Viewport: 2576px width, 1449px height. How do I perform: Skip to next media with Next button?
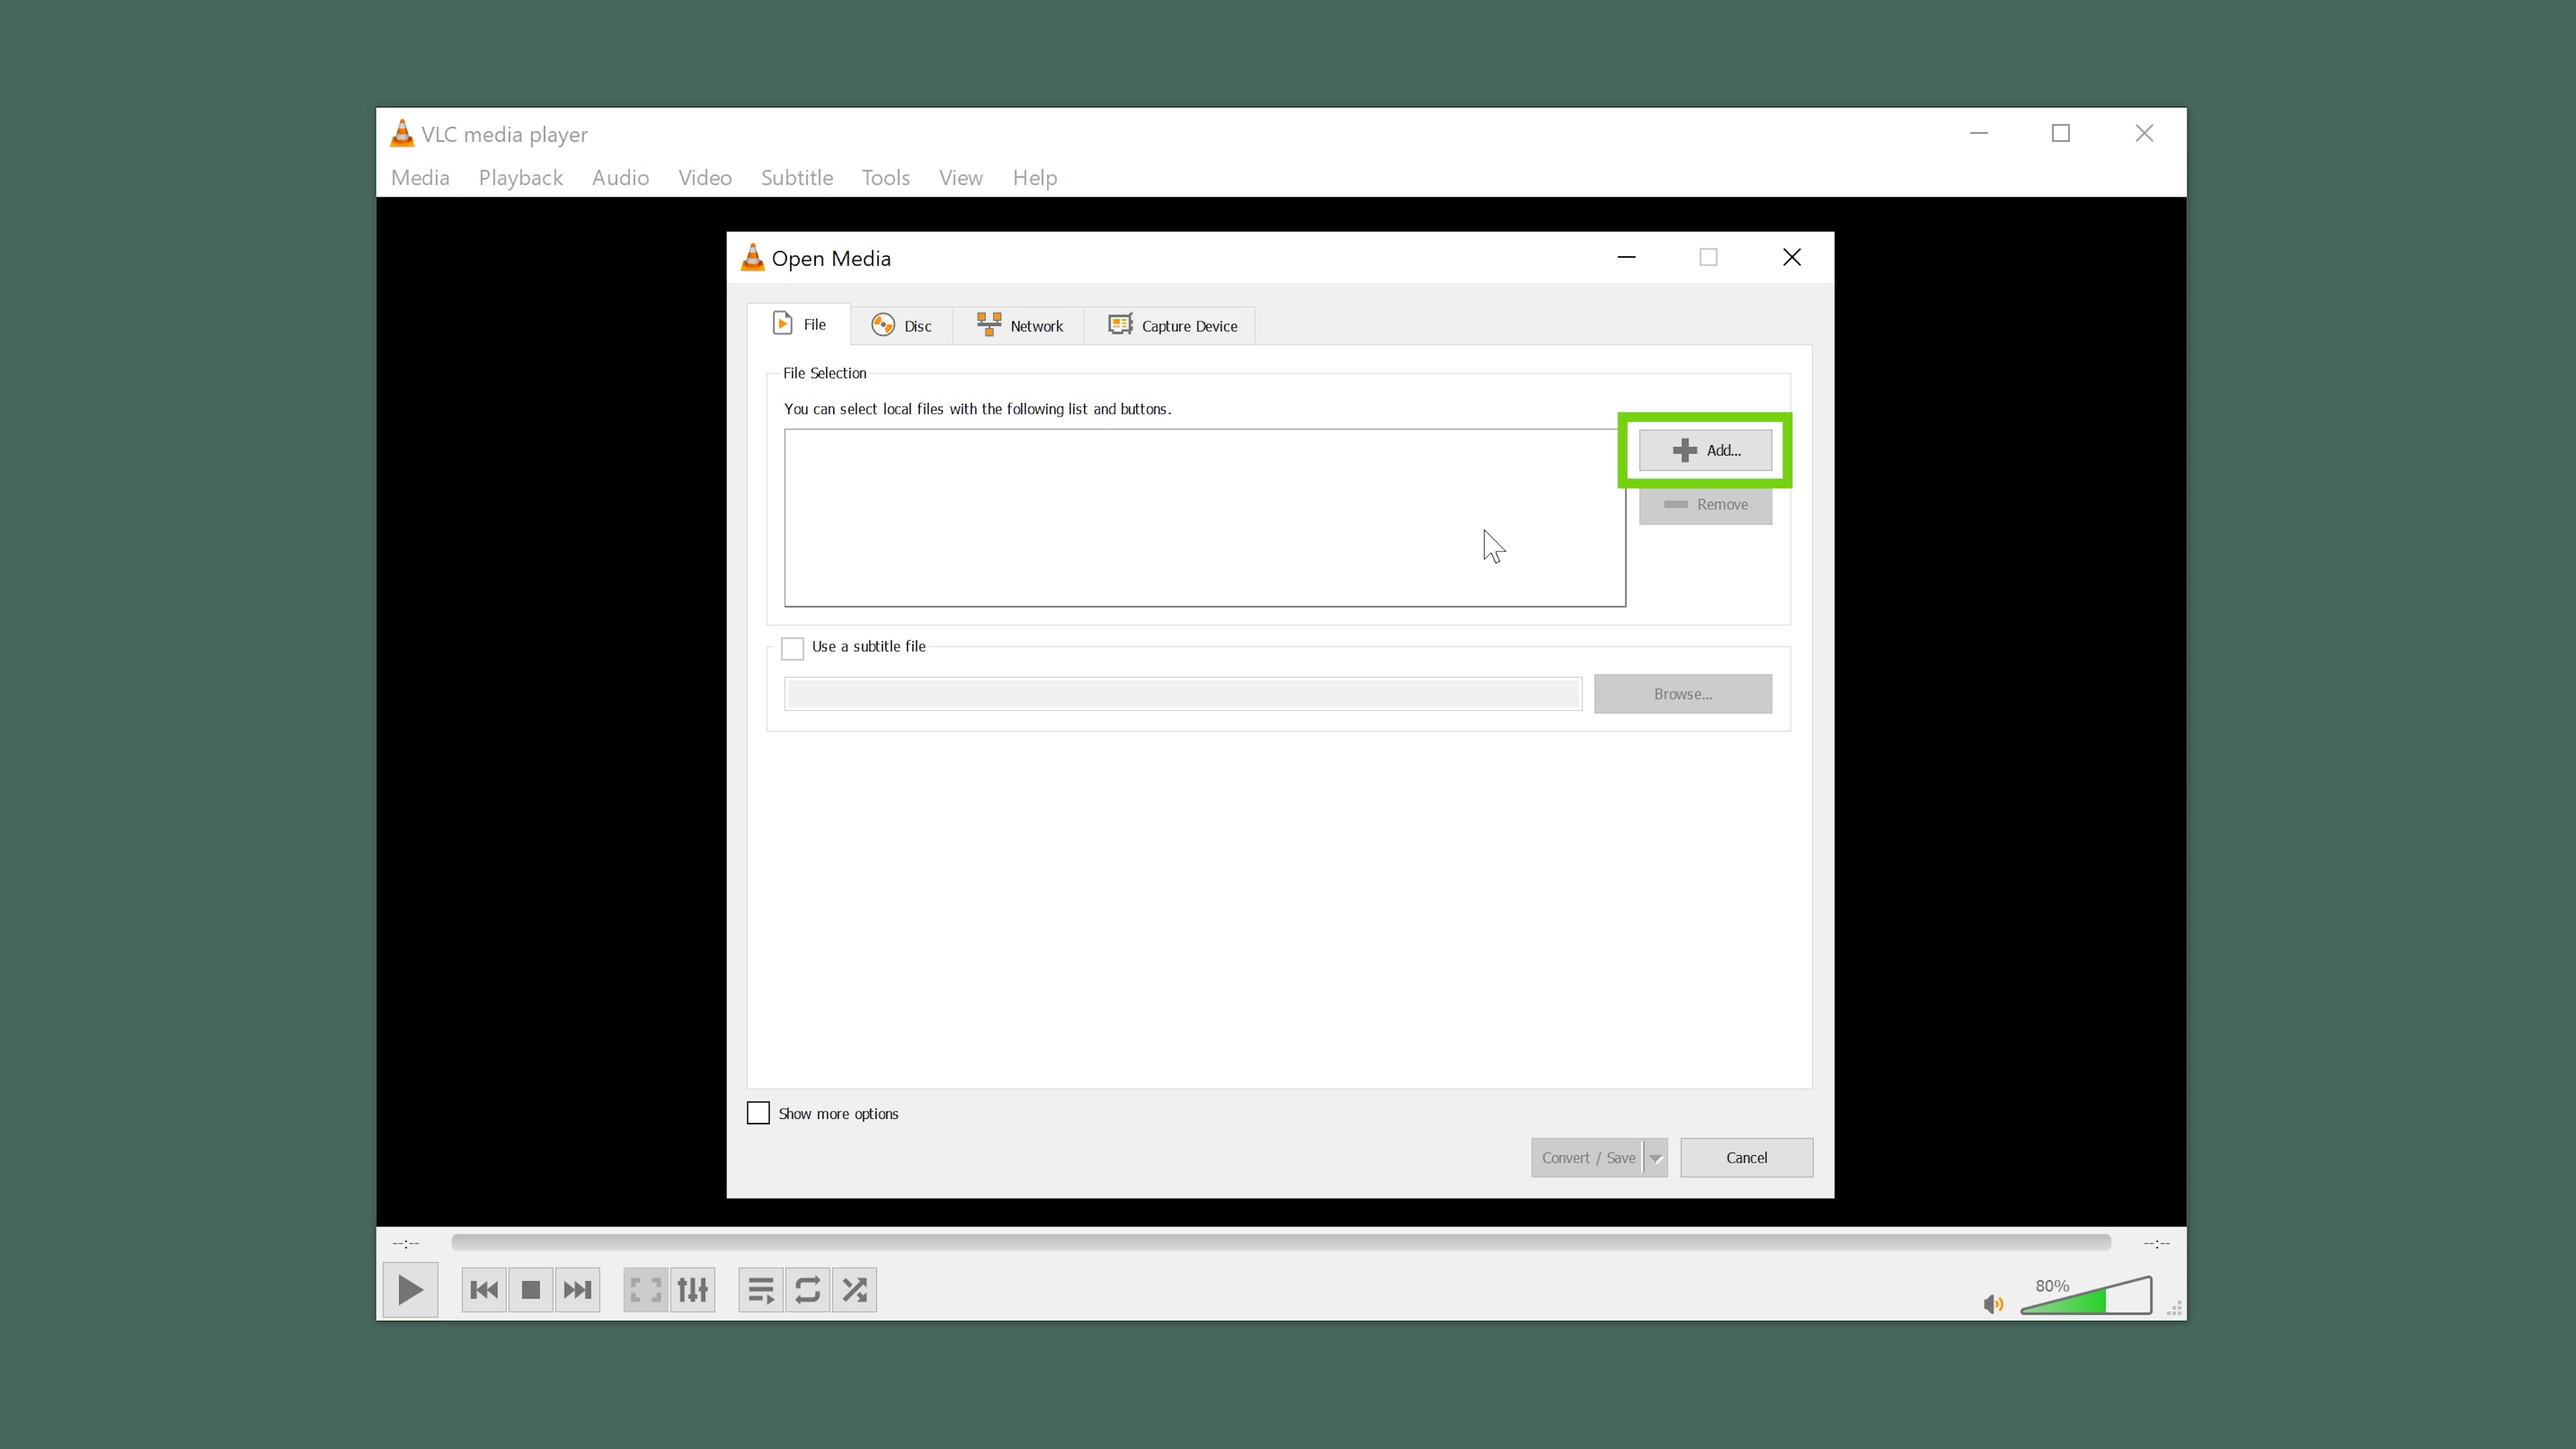click(577, 1289)
